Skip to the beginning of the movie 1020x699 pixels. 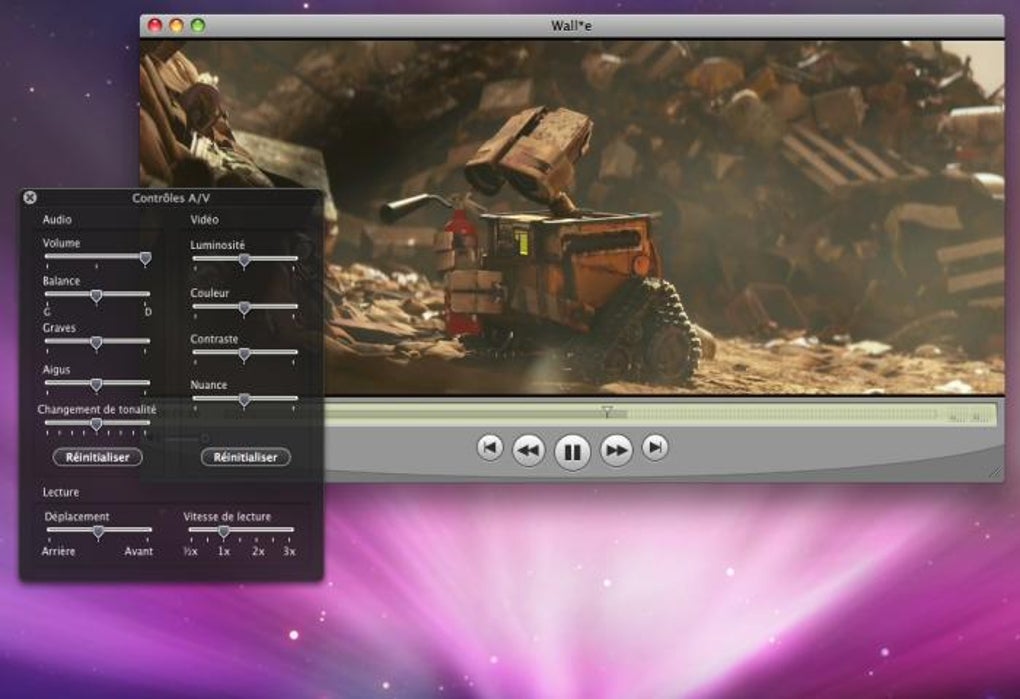click(x=490, y=447)
